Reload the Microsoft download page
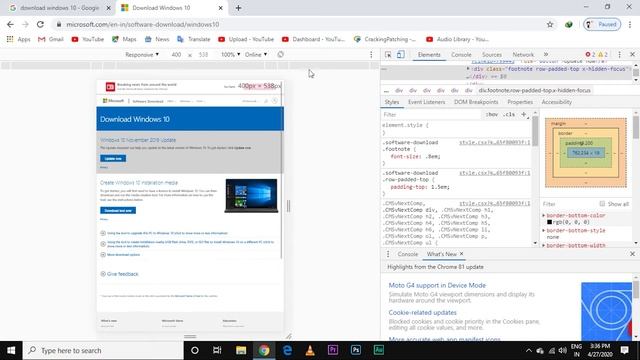Image resolution: width=640 pixels, height=360 pixels. point(40,24)
